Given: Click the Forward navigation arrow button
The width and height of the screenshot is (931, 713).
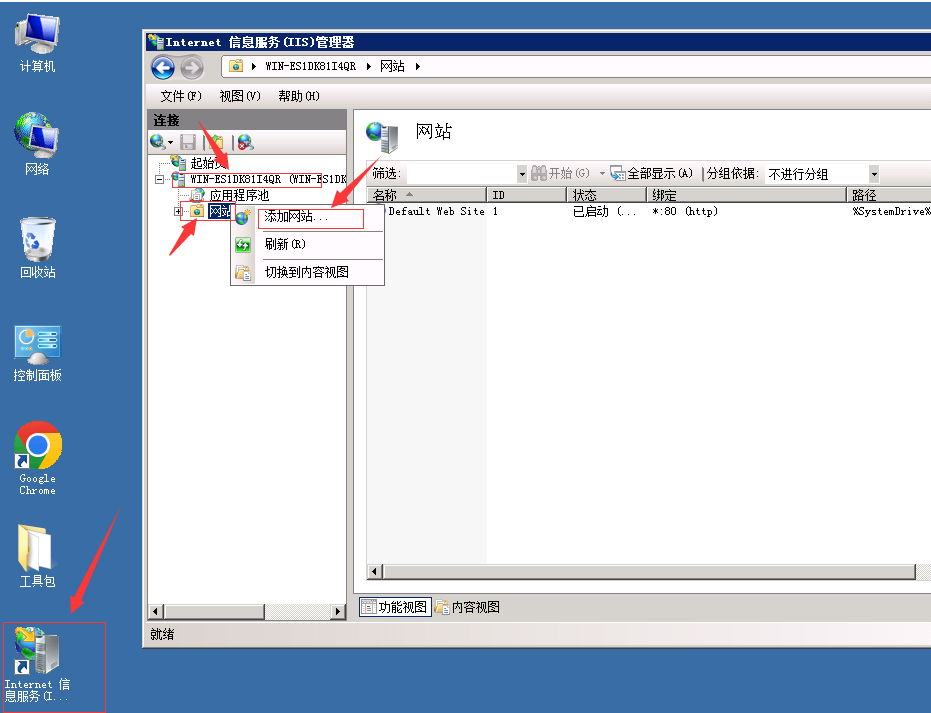Looking at the screenshot, I should point(191,67).
